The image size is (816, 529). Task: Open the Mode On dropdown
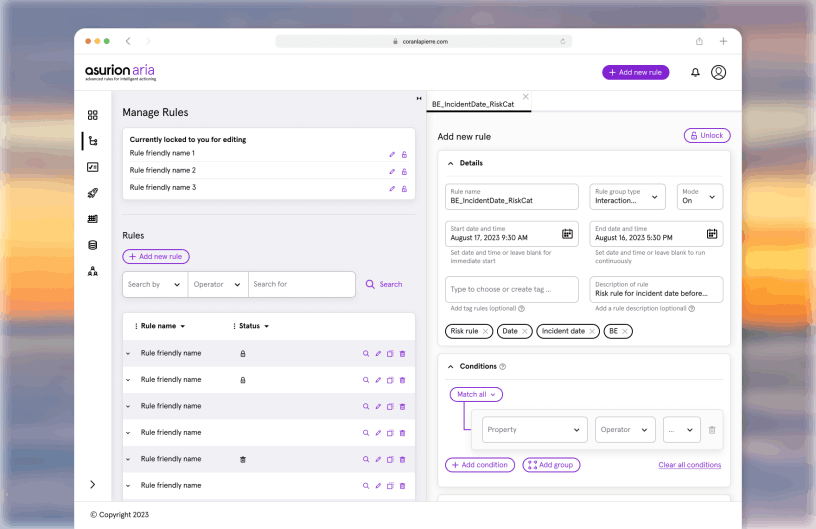(x=699, y=197)
